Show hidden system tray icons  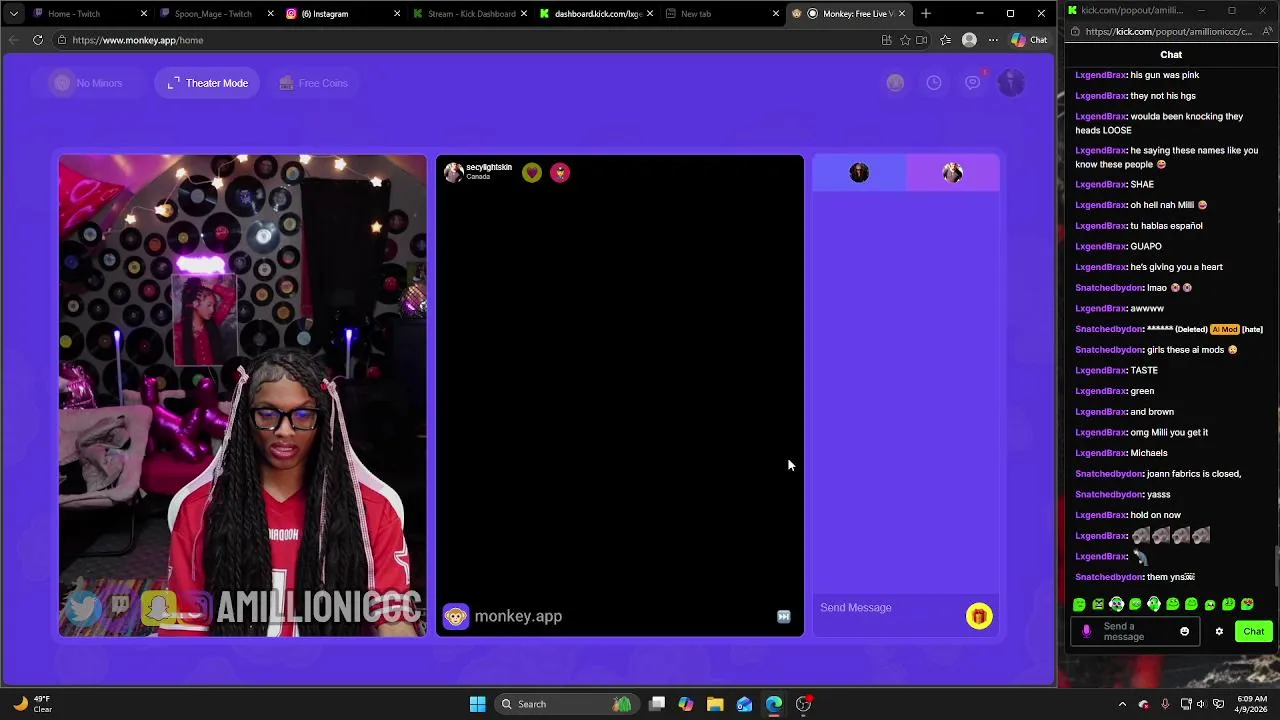click(1122, 704)
